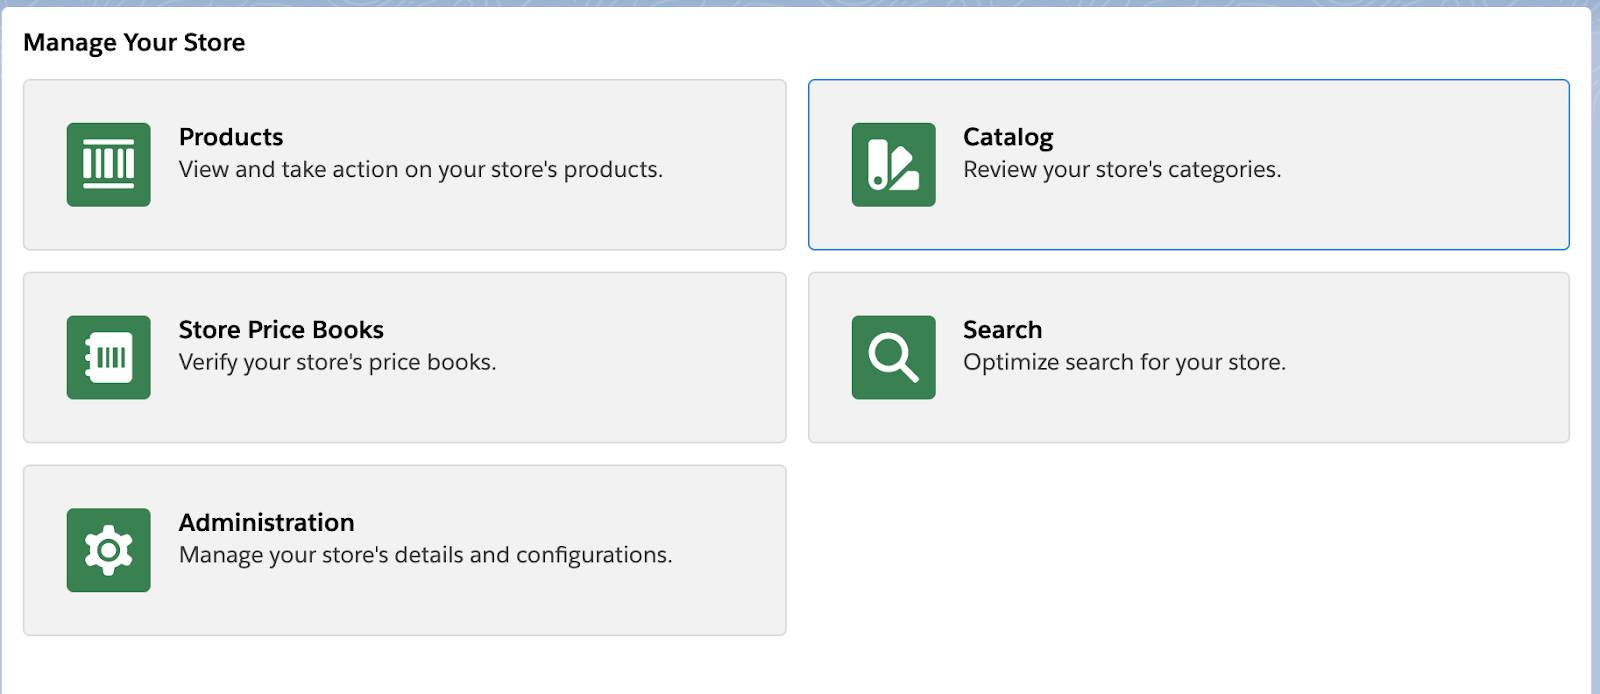The height and width of the screenshot is (694, 1600).
Task: Click the Search magnifying glass icon
Action: coord(893,358)
